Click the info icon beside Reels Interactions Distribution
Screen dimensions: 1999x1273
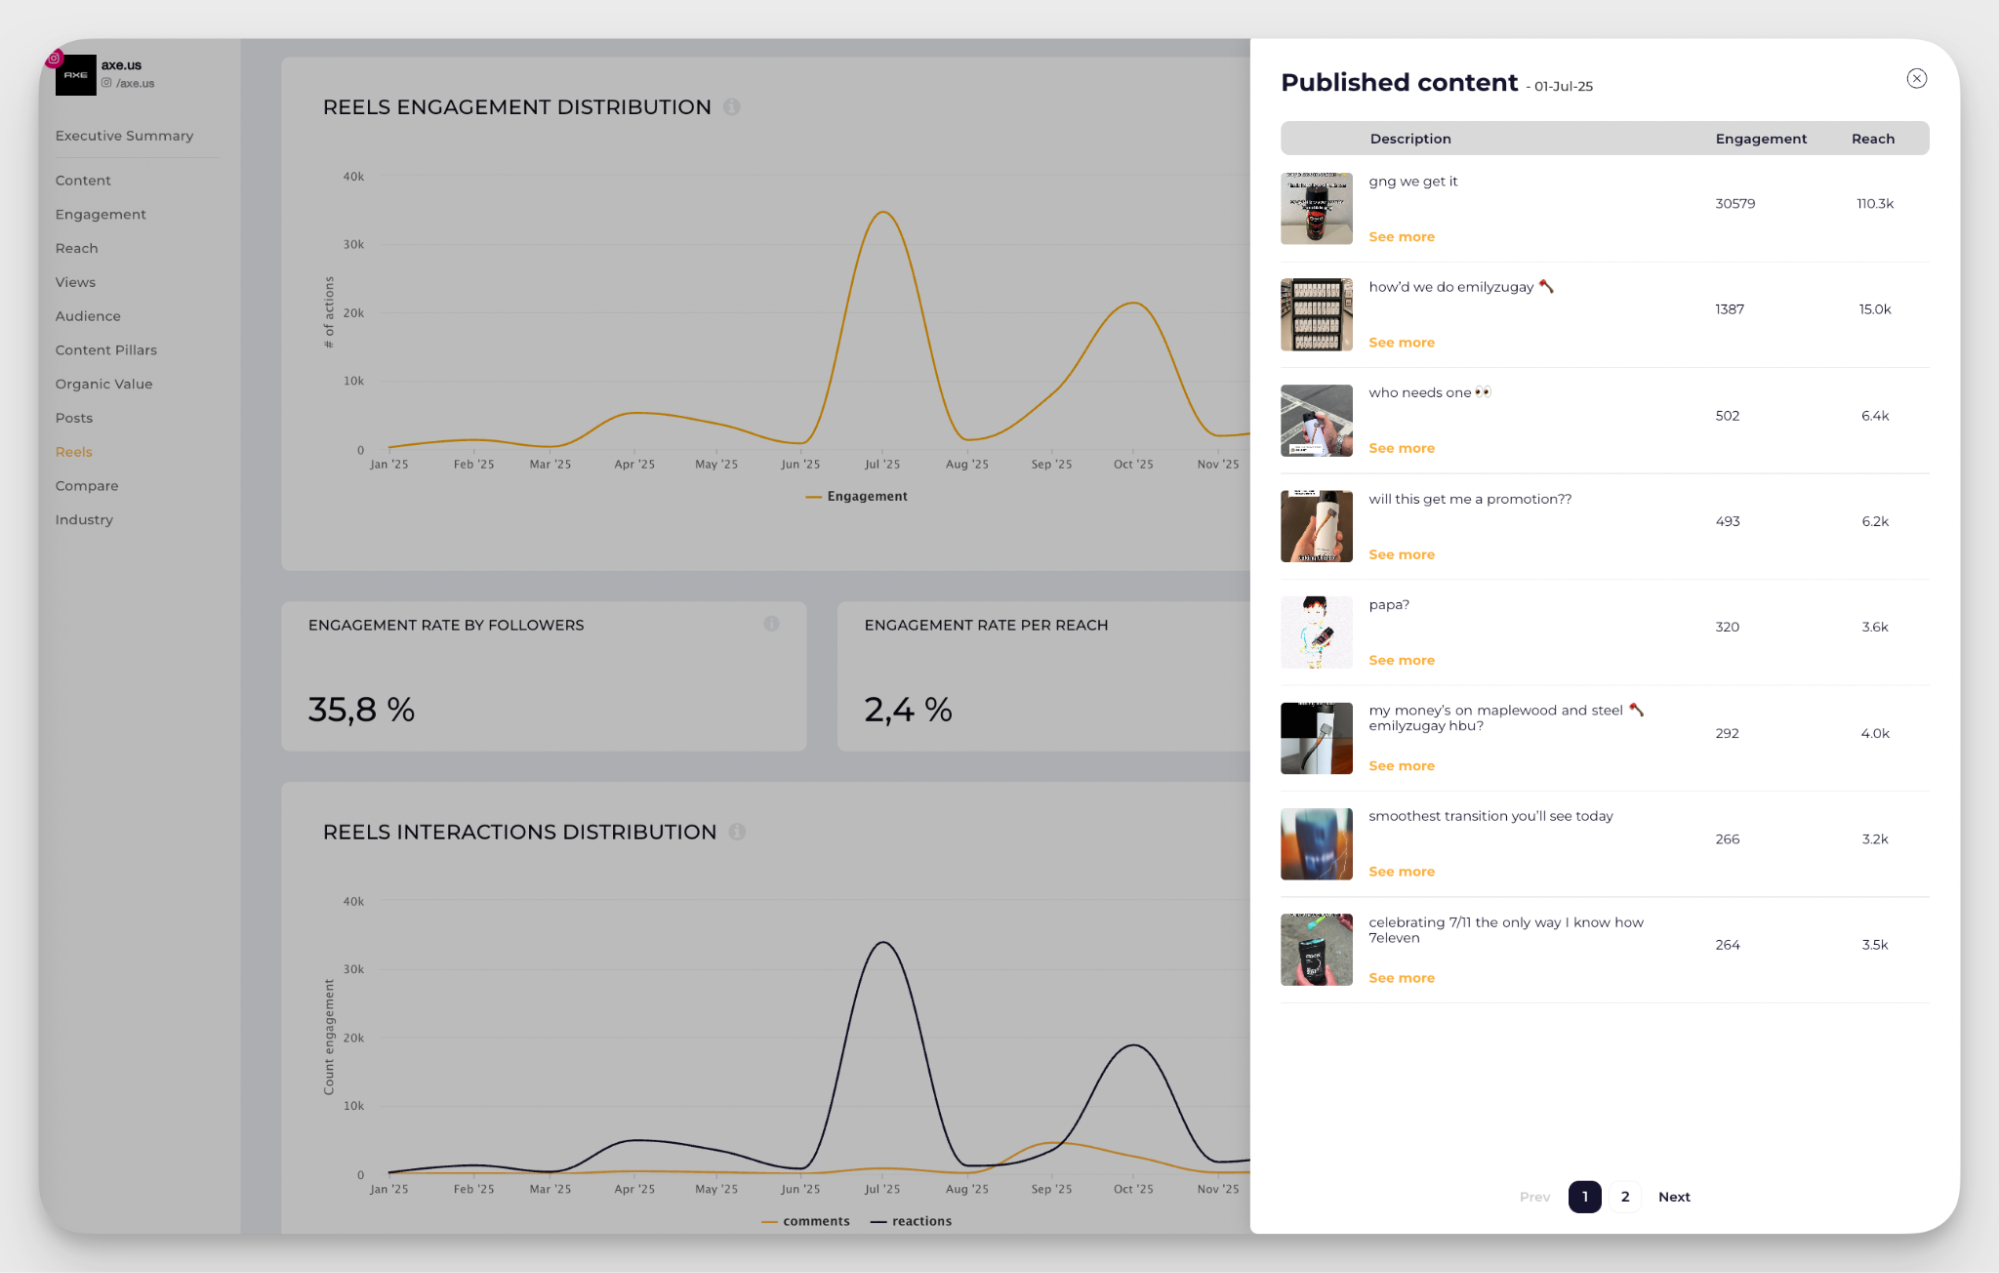(738, 831)
